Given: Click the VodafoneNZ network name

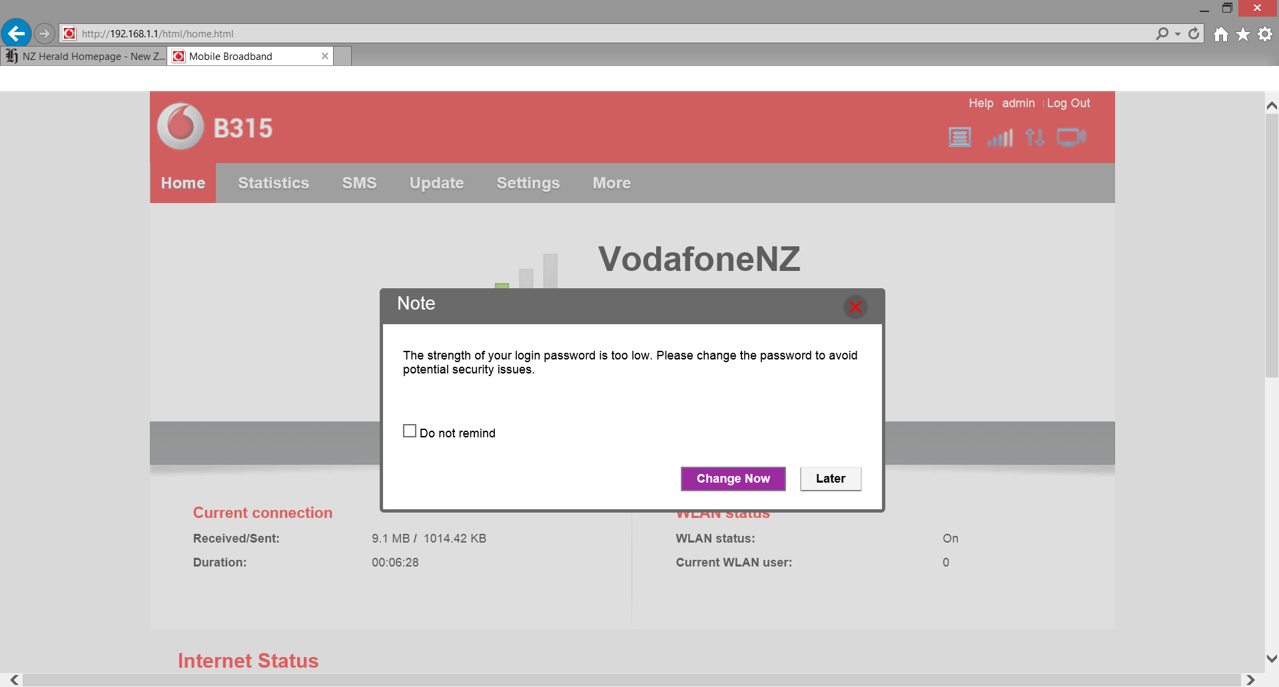Looking at the screenshot, I should [x=699, y=259].
